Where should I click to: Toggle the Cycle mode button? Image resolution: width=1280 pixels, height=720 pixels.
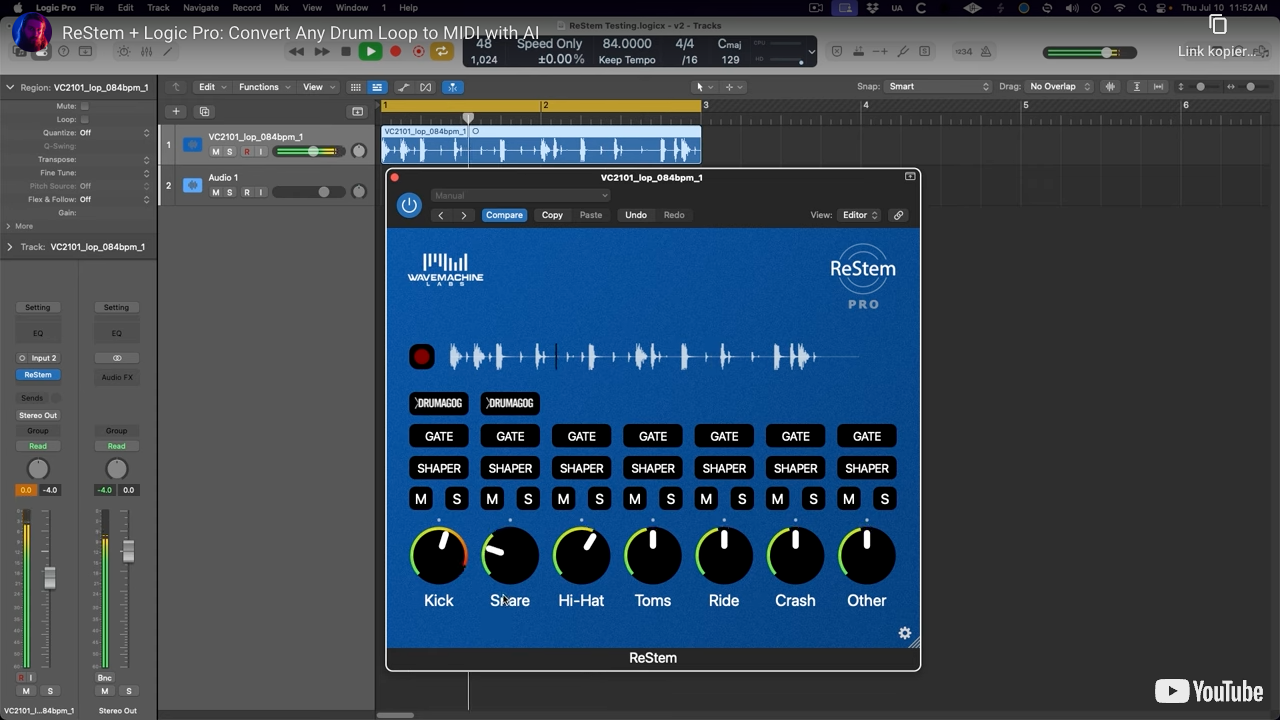442,51
